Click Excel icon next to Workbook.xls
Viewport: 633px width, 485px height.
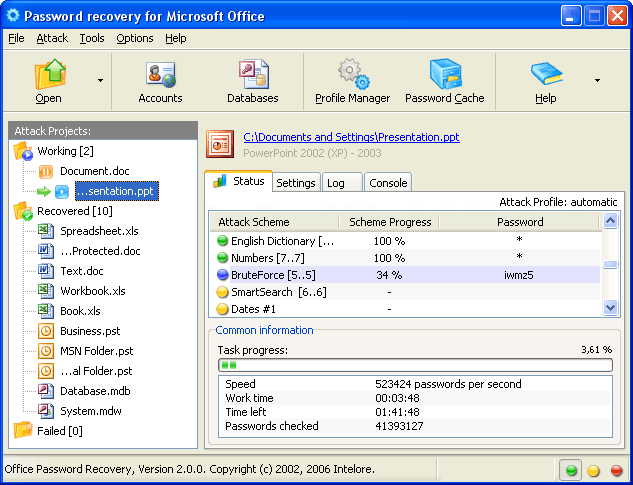pos(46,291)
